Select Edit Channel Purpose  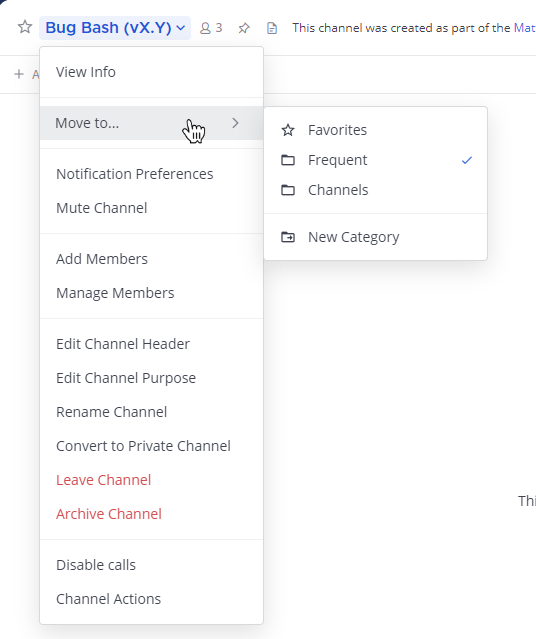click(152, 378)
